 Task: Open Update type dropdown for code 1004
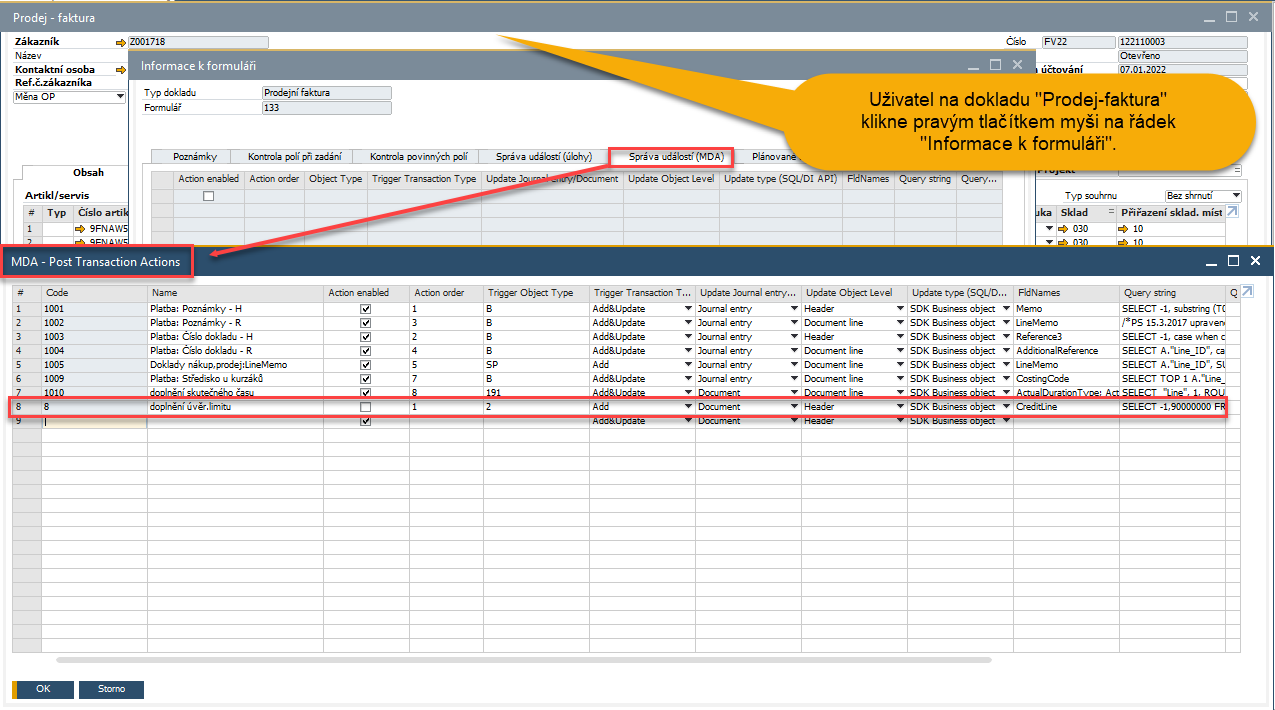[x=1006, y=351]
